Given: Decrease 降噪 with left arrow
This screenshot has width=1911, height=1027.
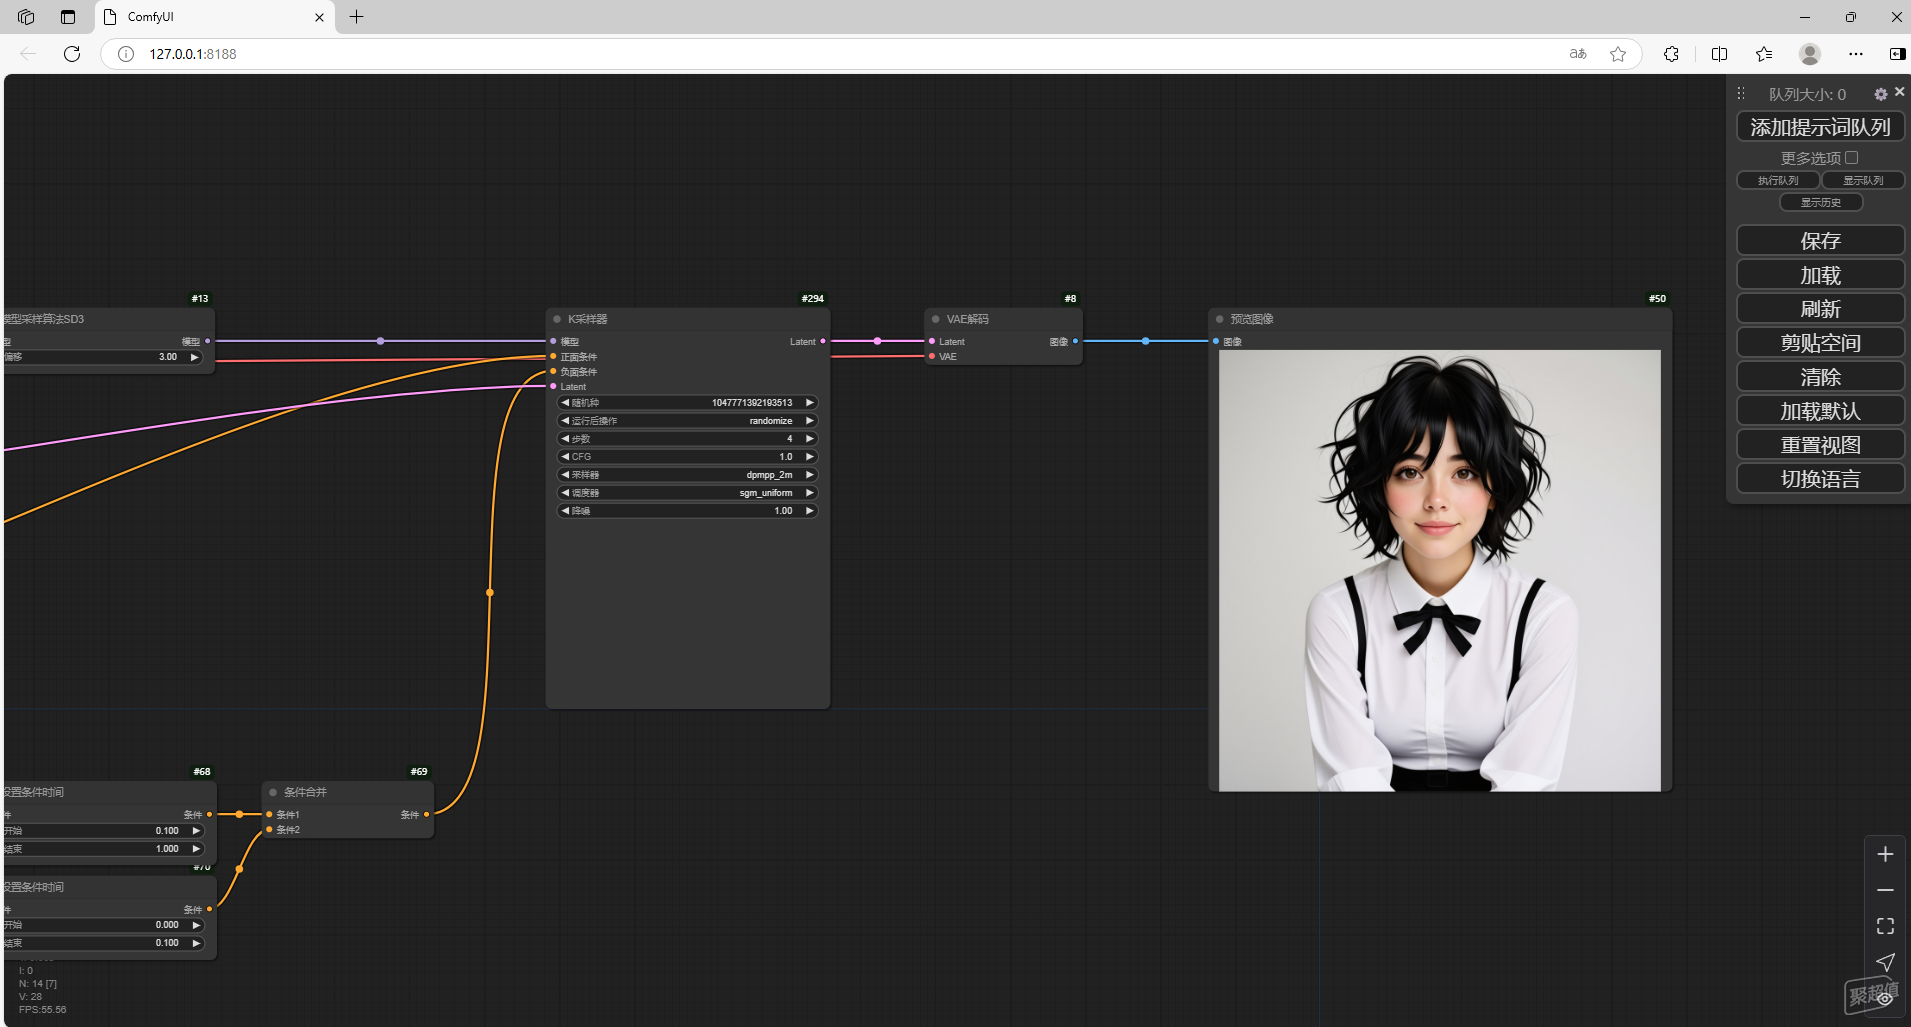Looking at the screenshot, I should point(565,511).
